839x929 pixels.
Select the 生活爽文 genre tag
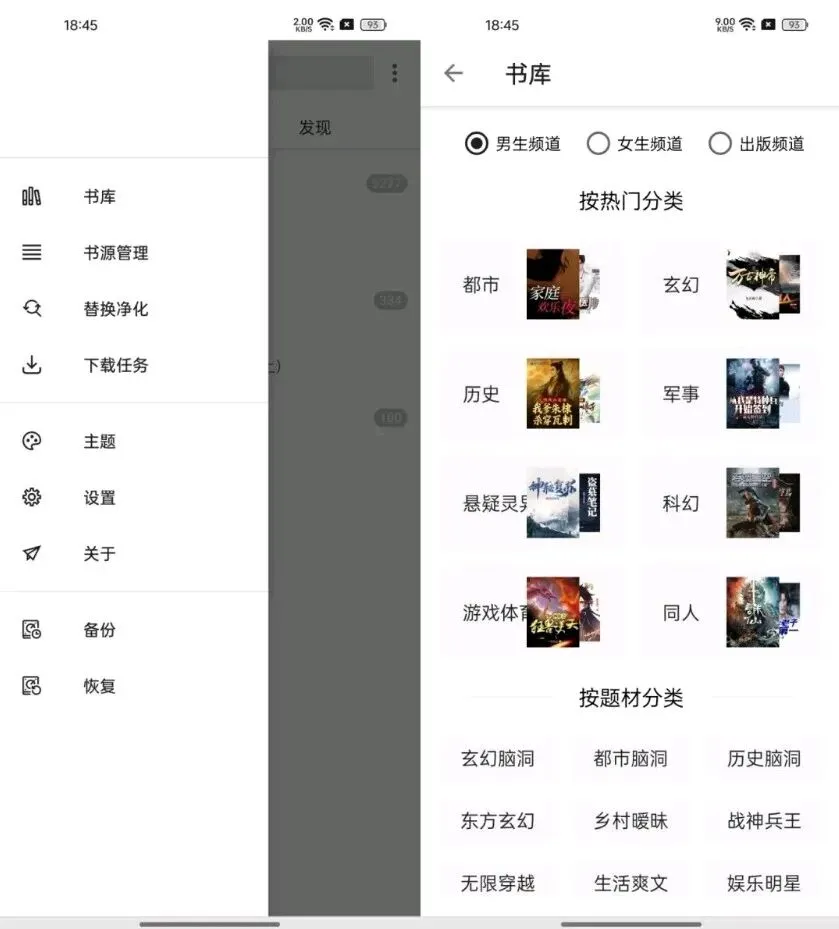pos(630,883)
